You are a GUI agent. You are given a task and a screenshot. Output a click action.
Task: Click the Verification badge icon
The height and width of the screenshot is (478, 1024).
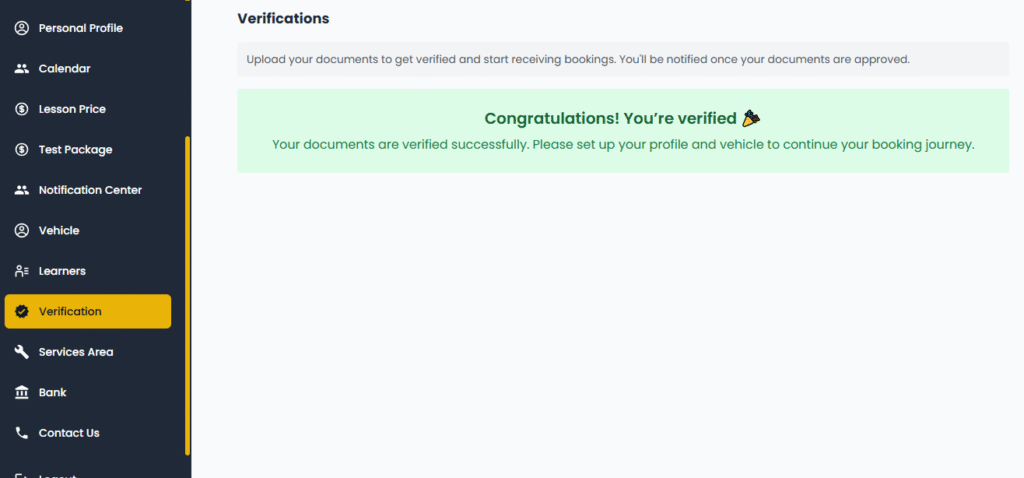pos(22,312)
